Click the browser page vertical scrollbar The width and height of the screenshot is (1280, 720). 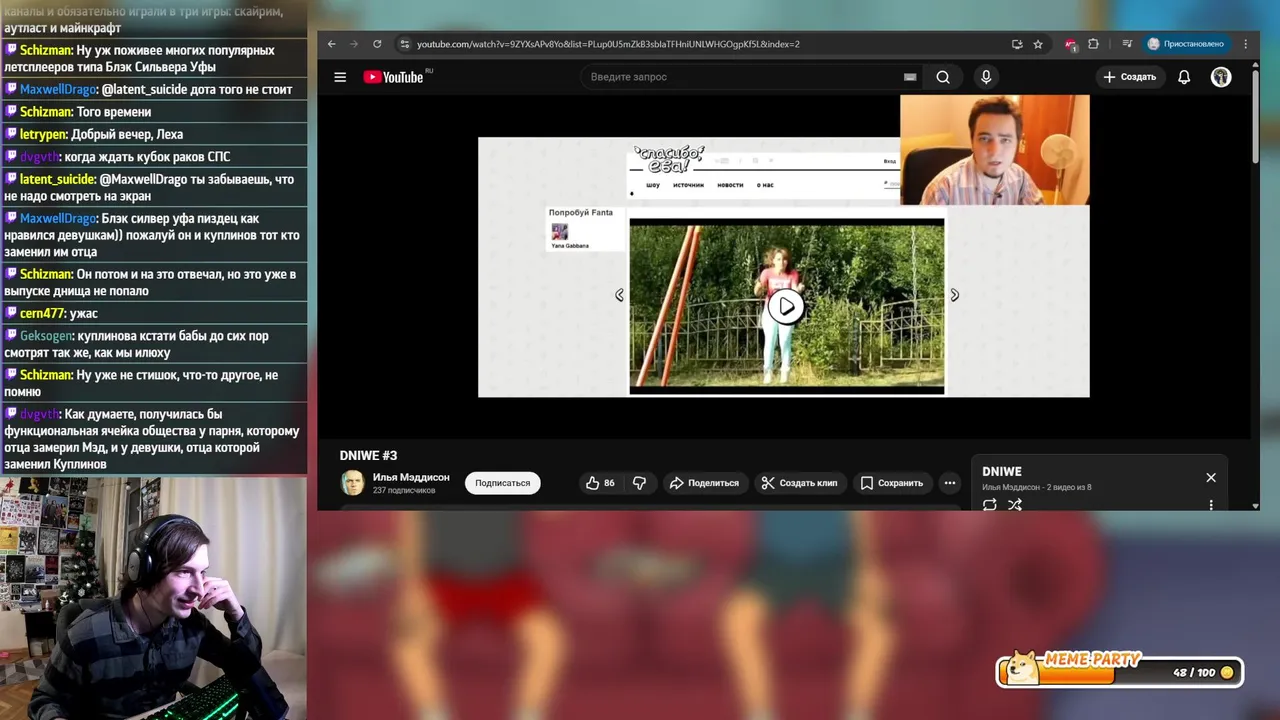(1255, 115)
